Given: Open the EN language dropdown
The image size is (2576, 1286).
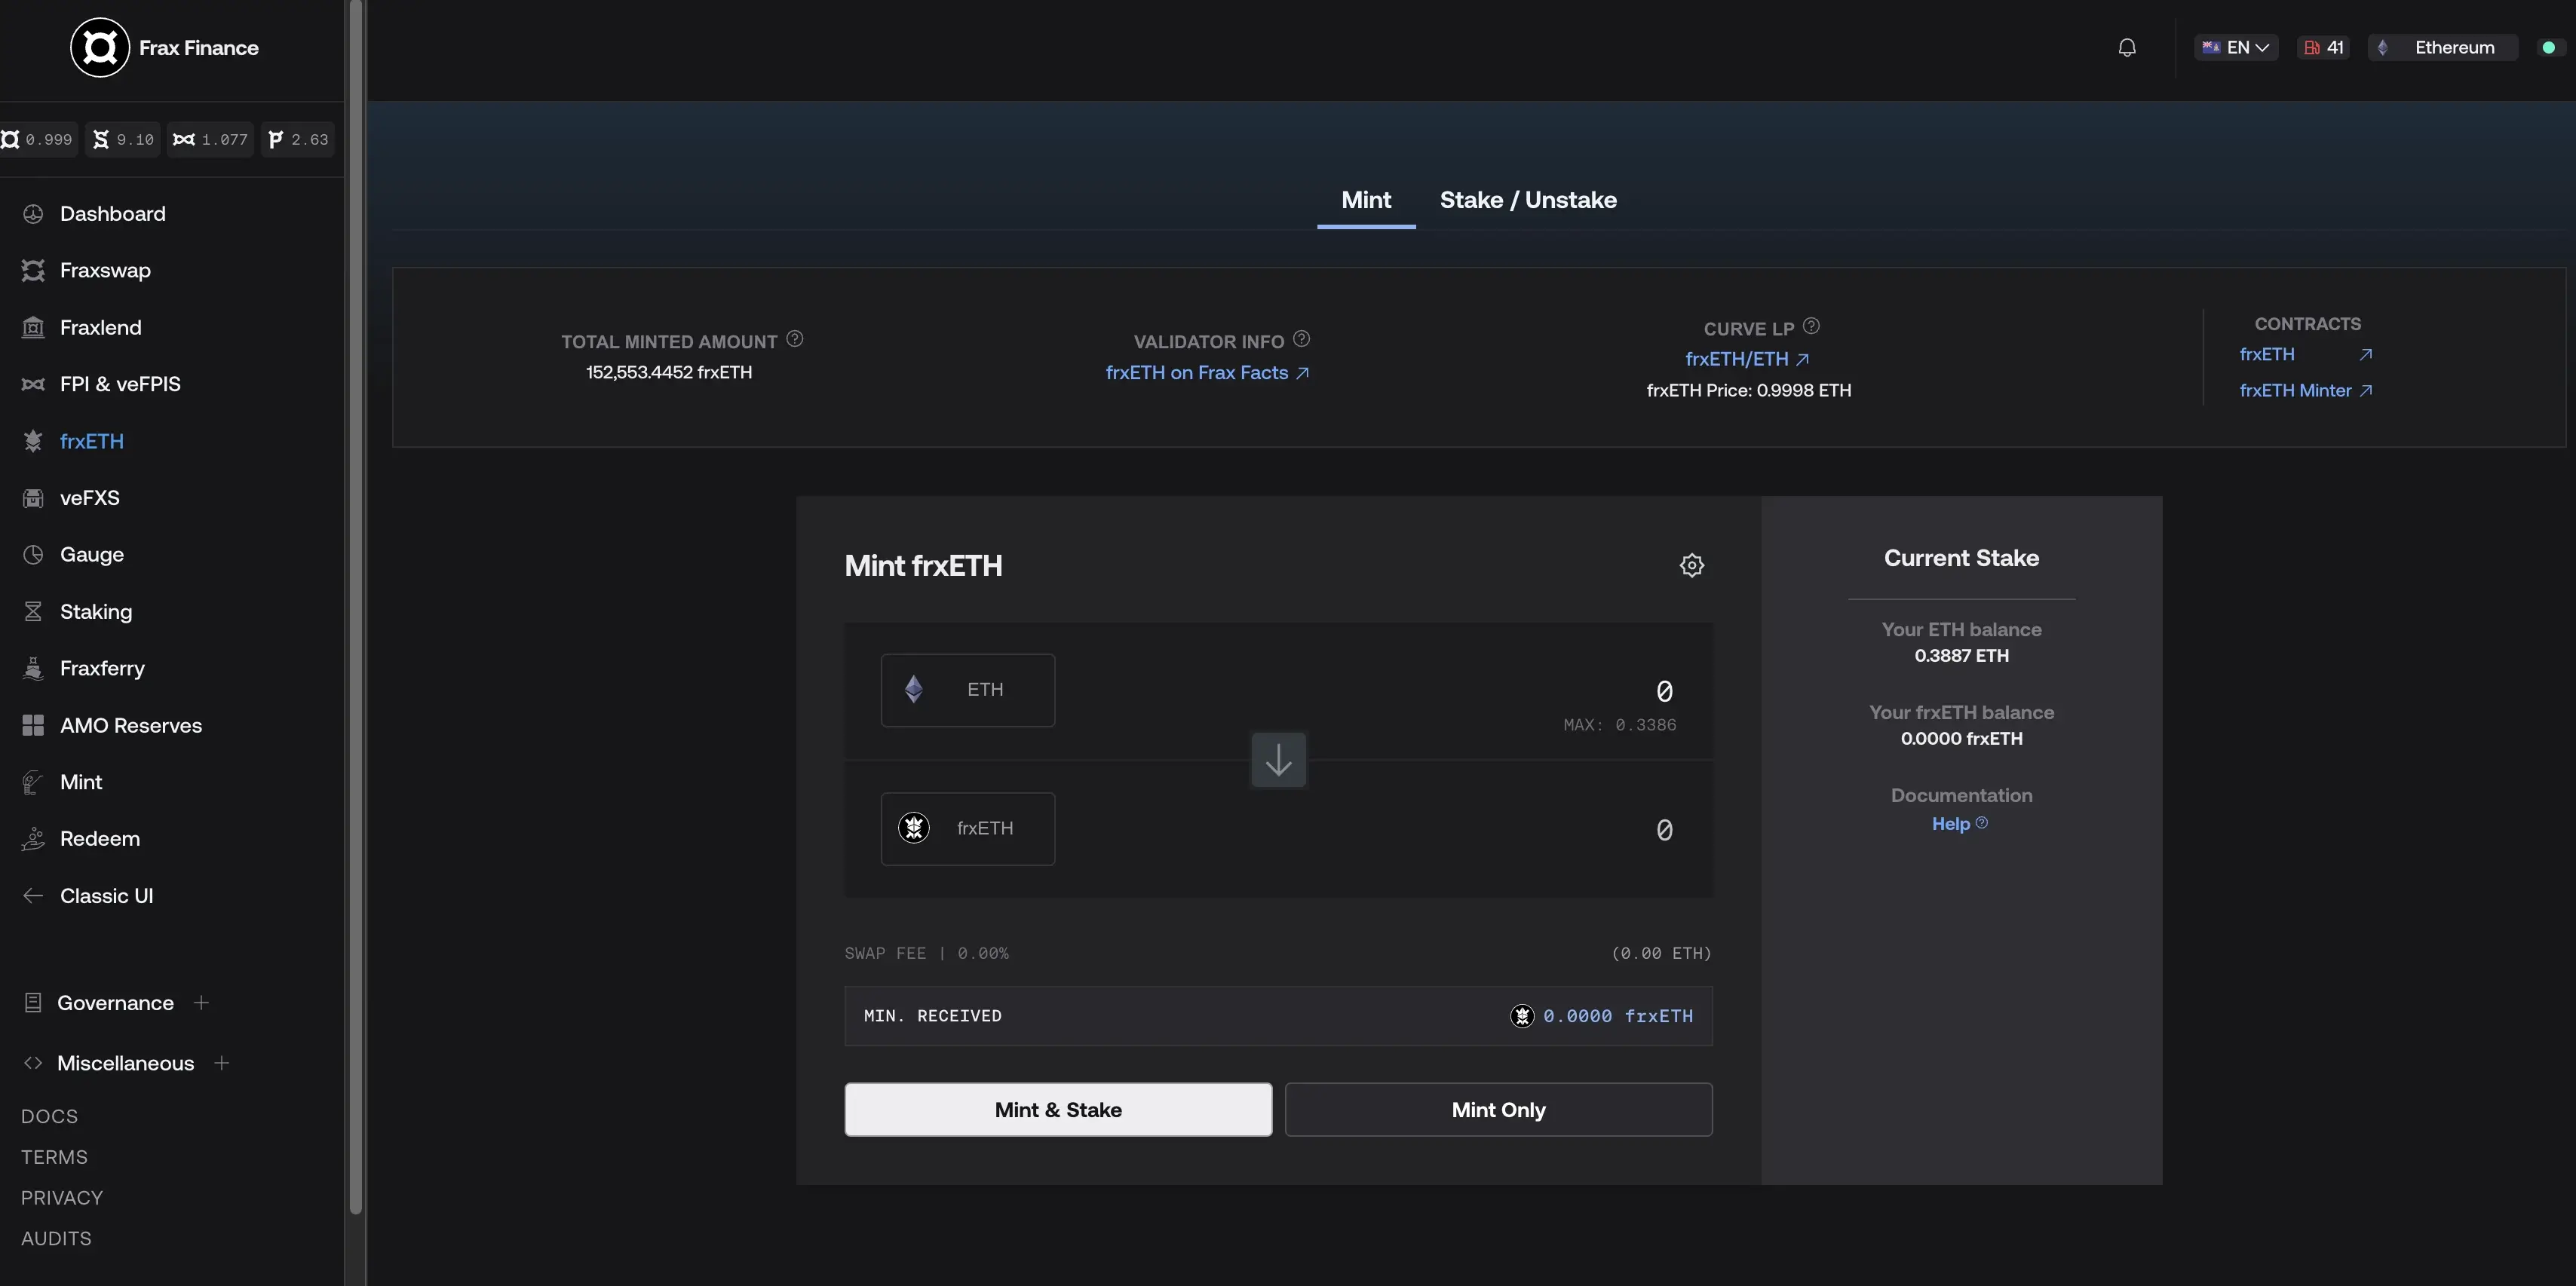Looking at the screenshot, I should tap(2236, 48).
